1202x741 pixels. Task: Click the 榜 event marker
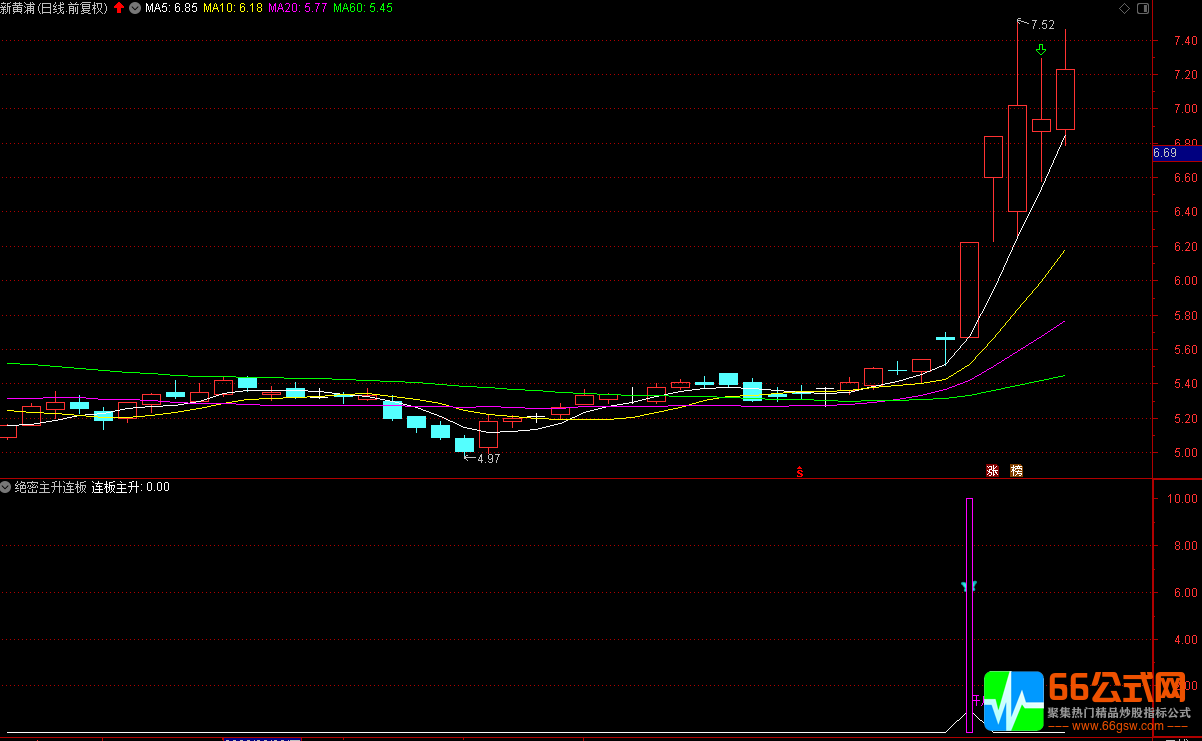(1017, 471)
